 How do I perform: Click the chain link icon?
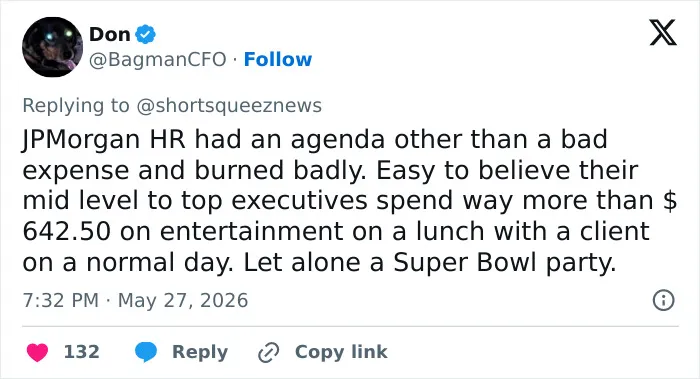(x=269, y=353)
